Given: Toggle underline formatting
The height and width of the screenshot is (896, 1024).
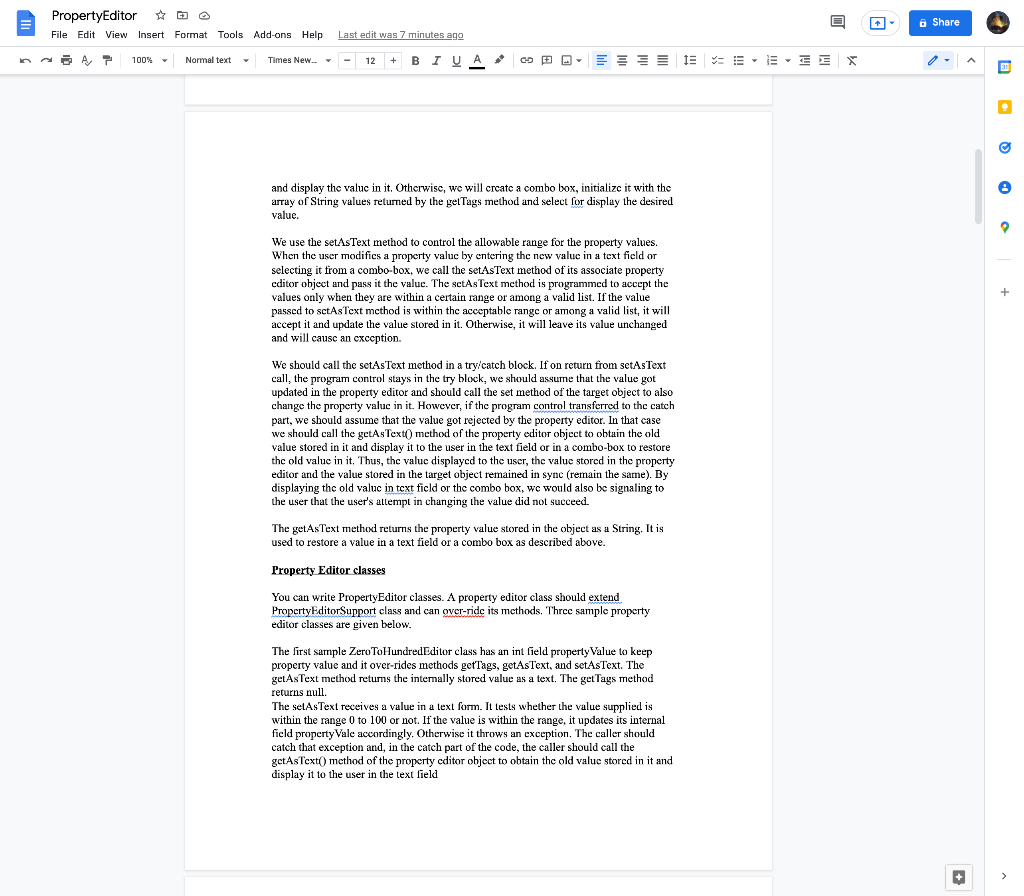Looking at the screenshot, I should tap(457, 60).
